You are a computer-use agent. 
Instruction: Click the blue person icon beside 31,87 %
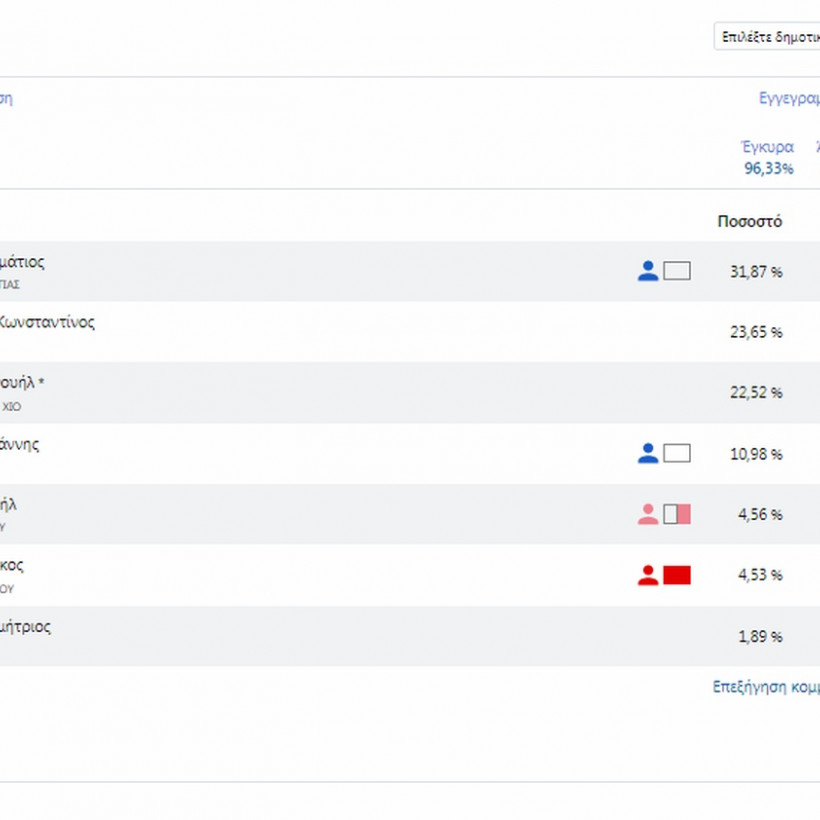coord(648,270)
